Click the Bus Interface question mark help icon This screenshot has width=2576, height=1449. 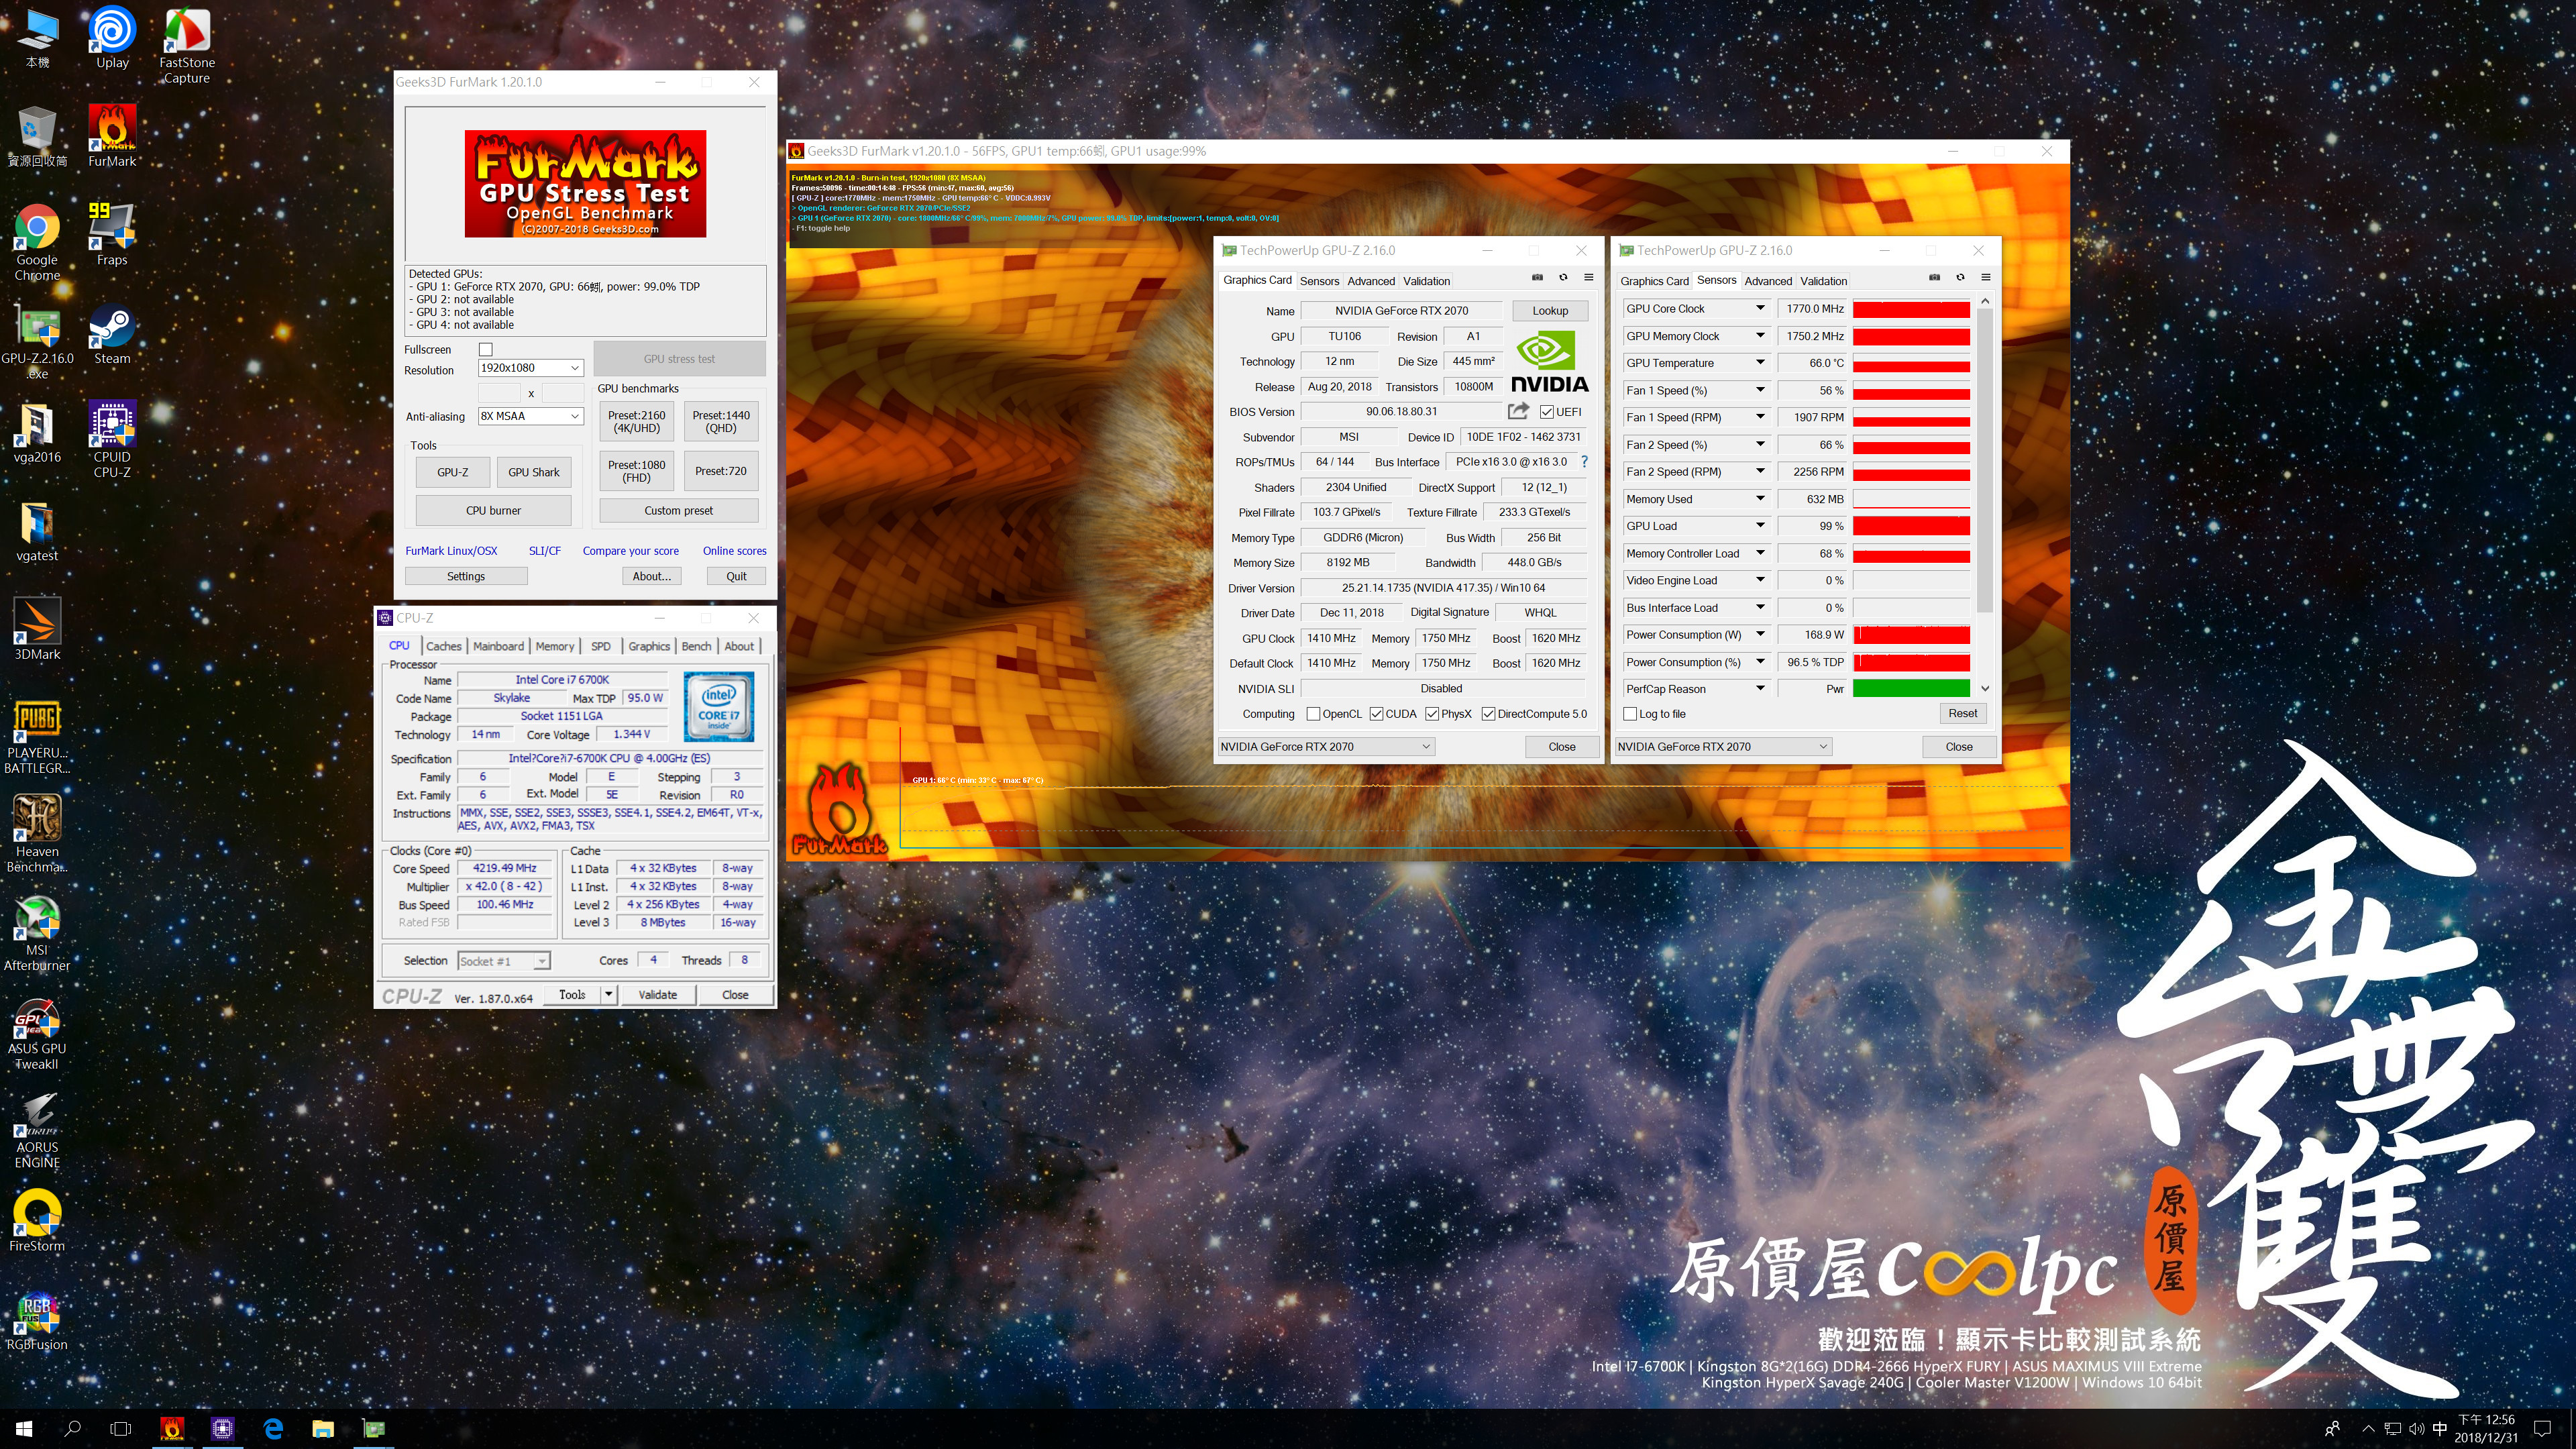tap(1584, 462)
